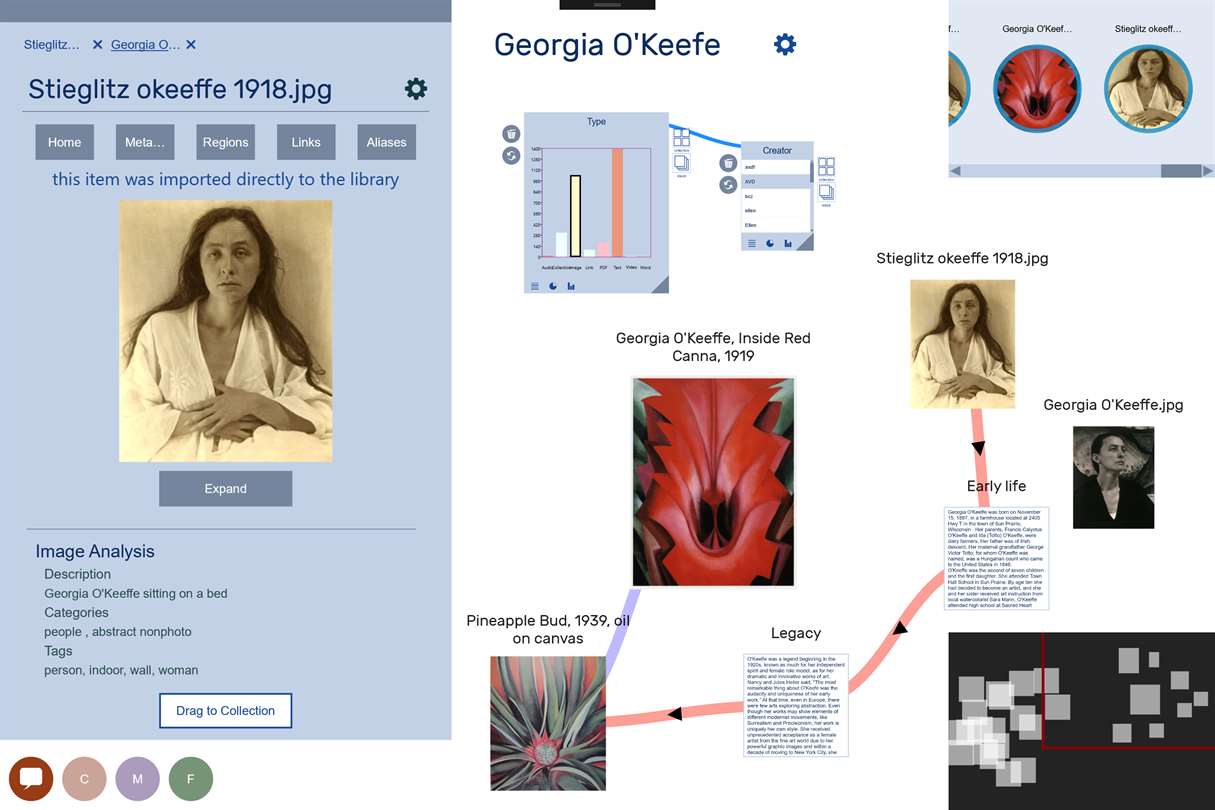Select the Image bar in Type chart

click(x=575, y=216)
